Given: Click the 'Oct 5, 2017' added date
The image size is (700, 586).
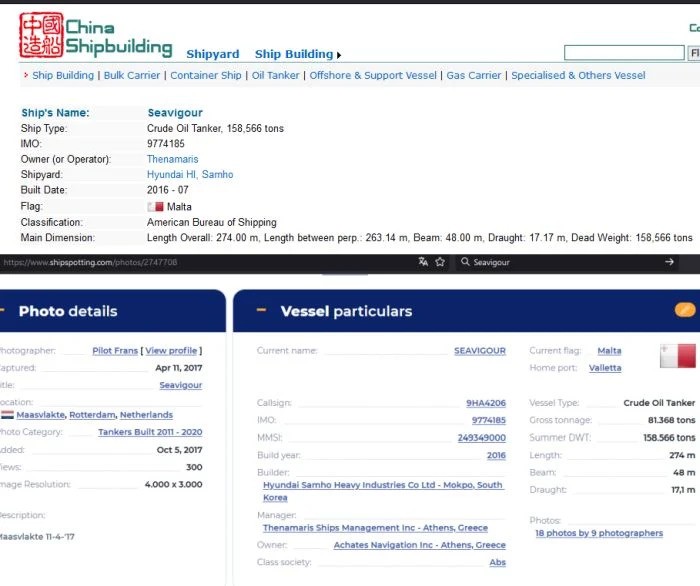Looking at the screenshot, I should click(179, 450).
